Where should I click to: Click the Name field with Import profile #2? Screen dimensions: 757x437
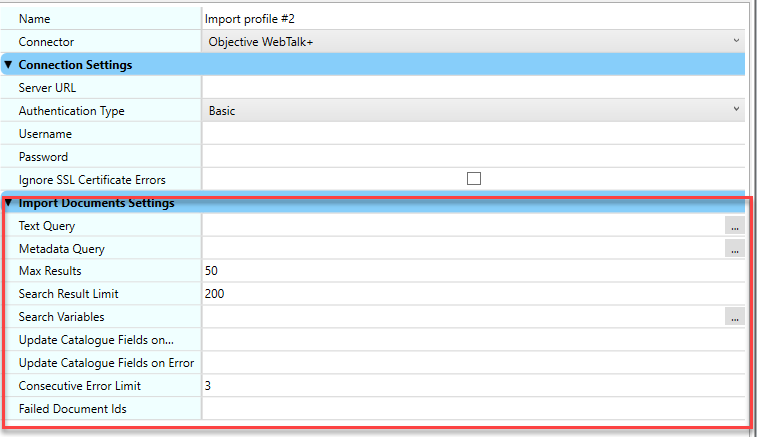(474, 18)
